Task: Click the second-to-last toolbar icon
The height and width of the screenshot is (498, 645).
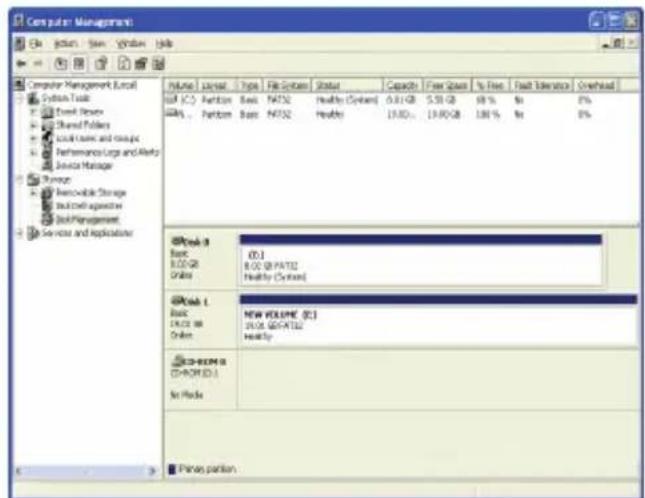Action: [x=141, y=64]
